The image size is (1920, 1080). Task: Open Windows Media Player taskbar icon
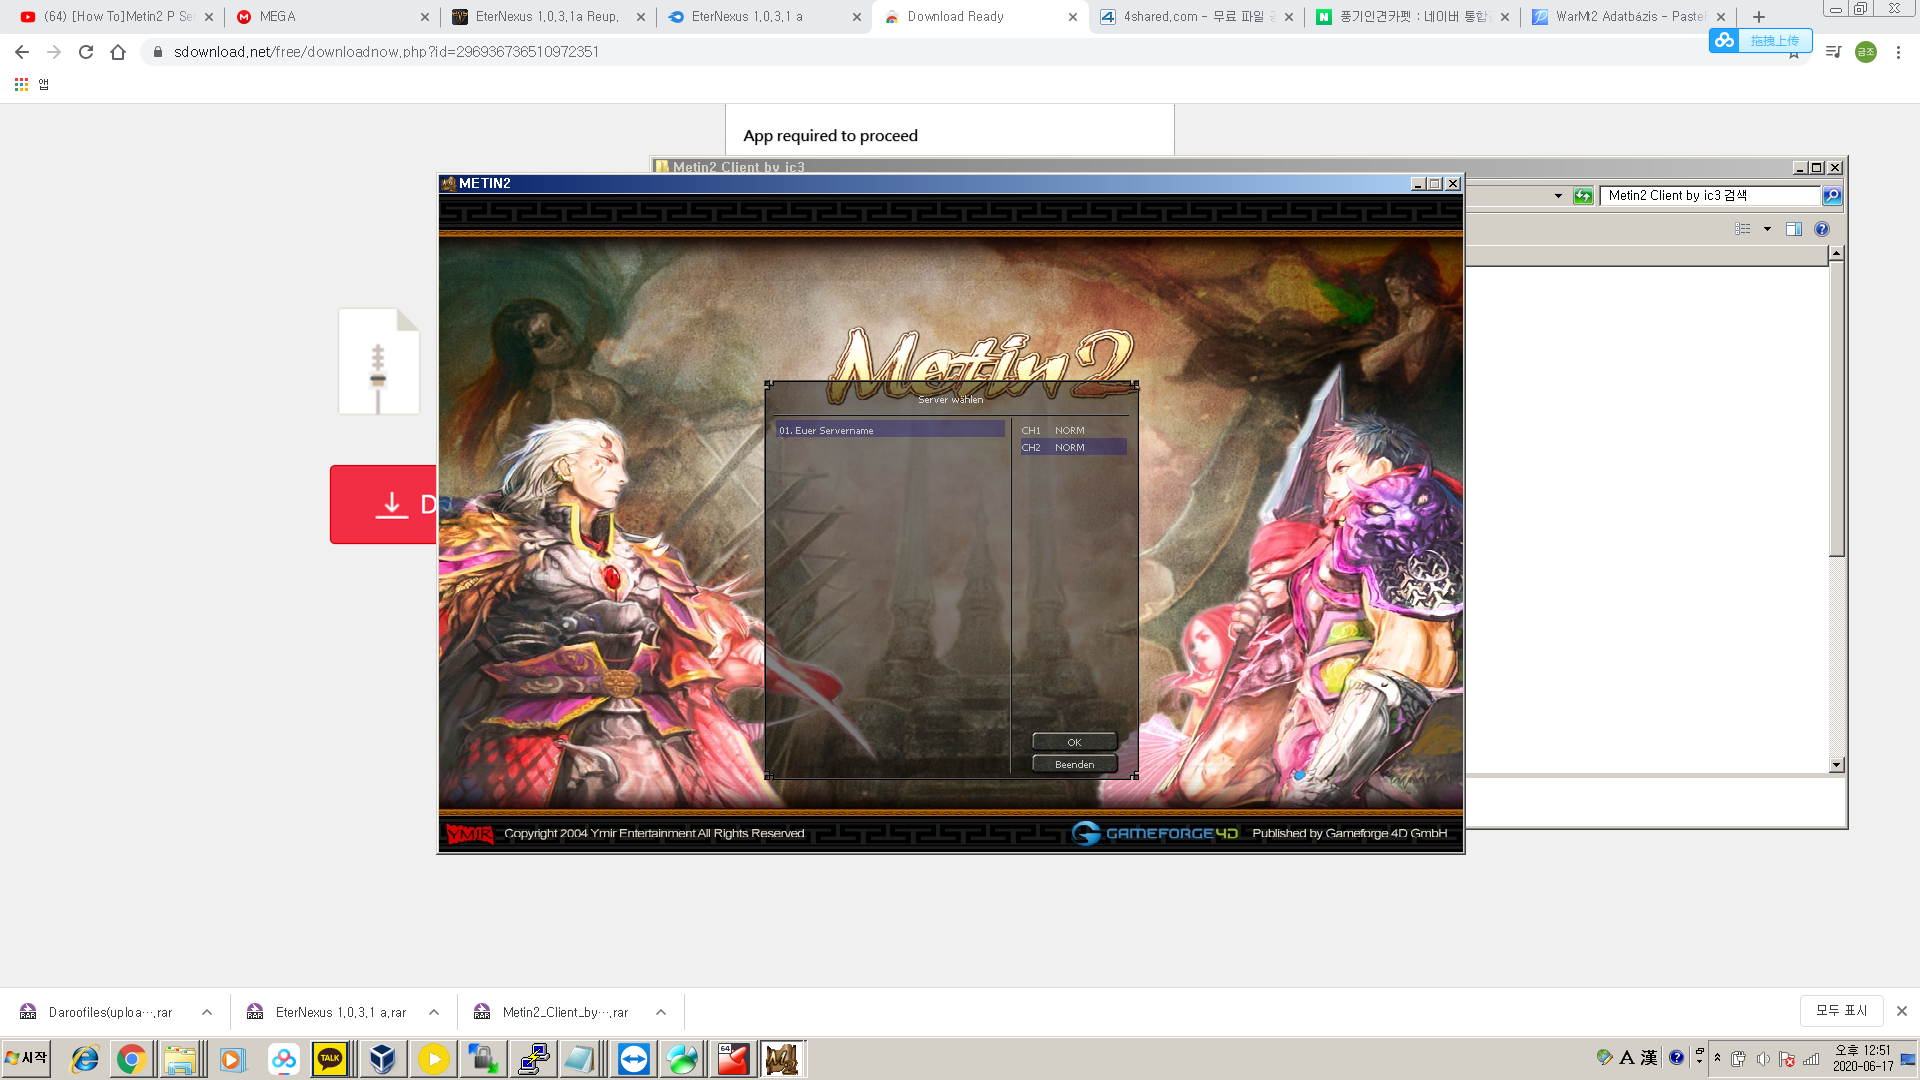(232, 1058)
